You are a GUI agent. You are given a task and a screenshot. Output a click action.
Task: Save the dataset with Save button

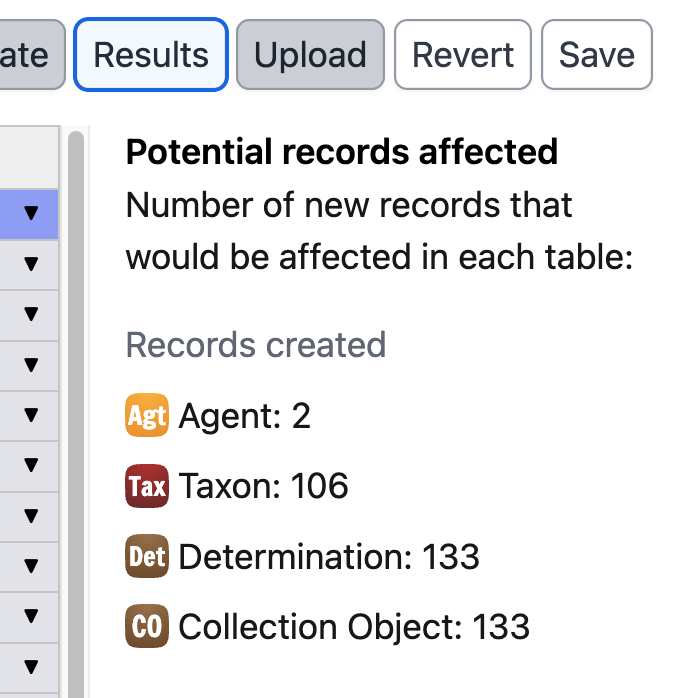596,54
